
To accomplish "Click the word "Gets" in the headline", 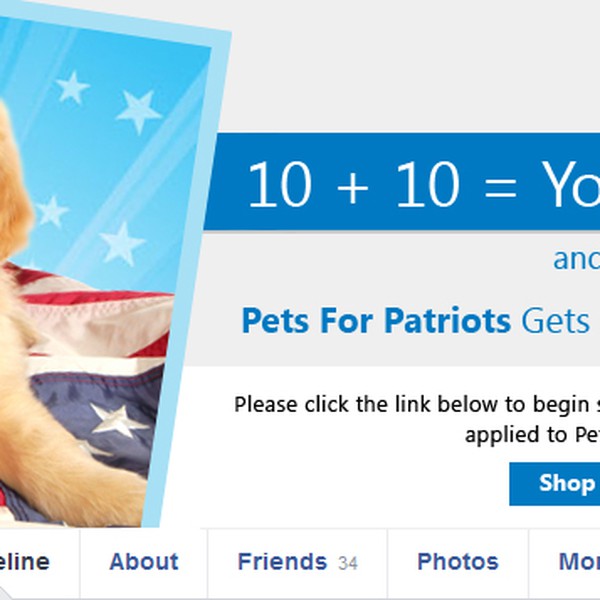I will click(556, 320).
